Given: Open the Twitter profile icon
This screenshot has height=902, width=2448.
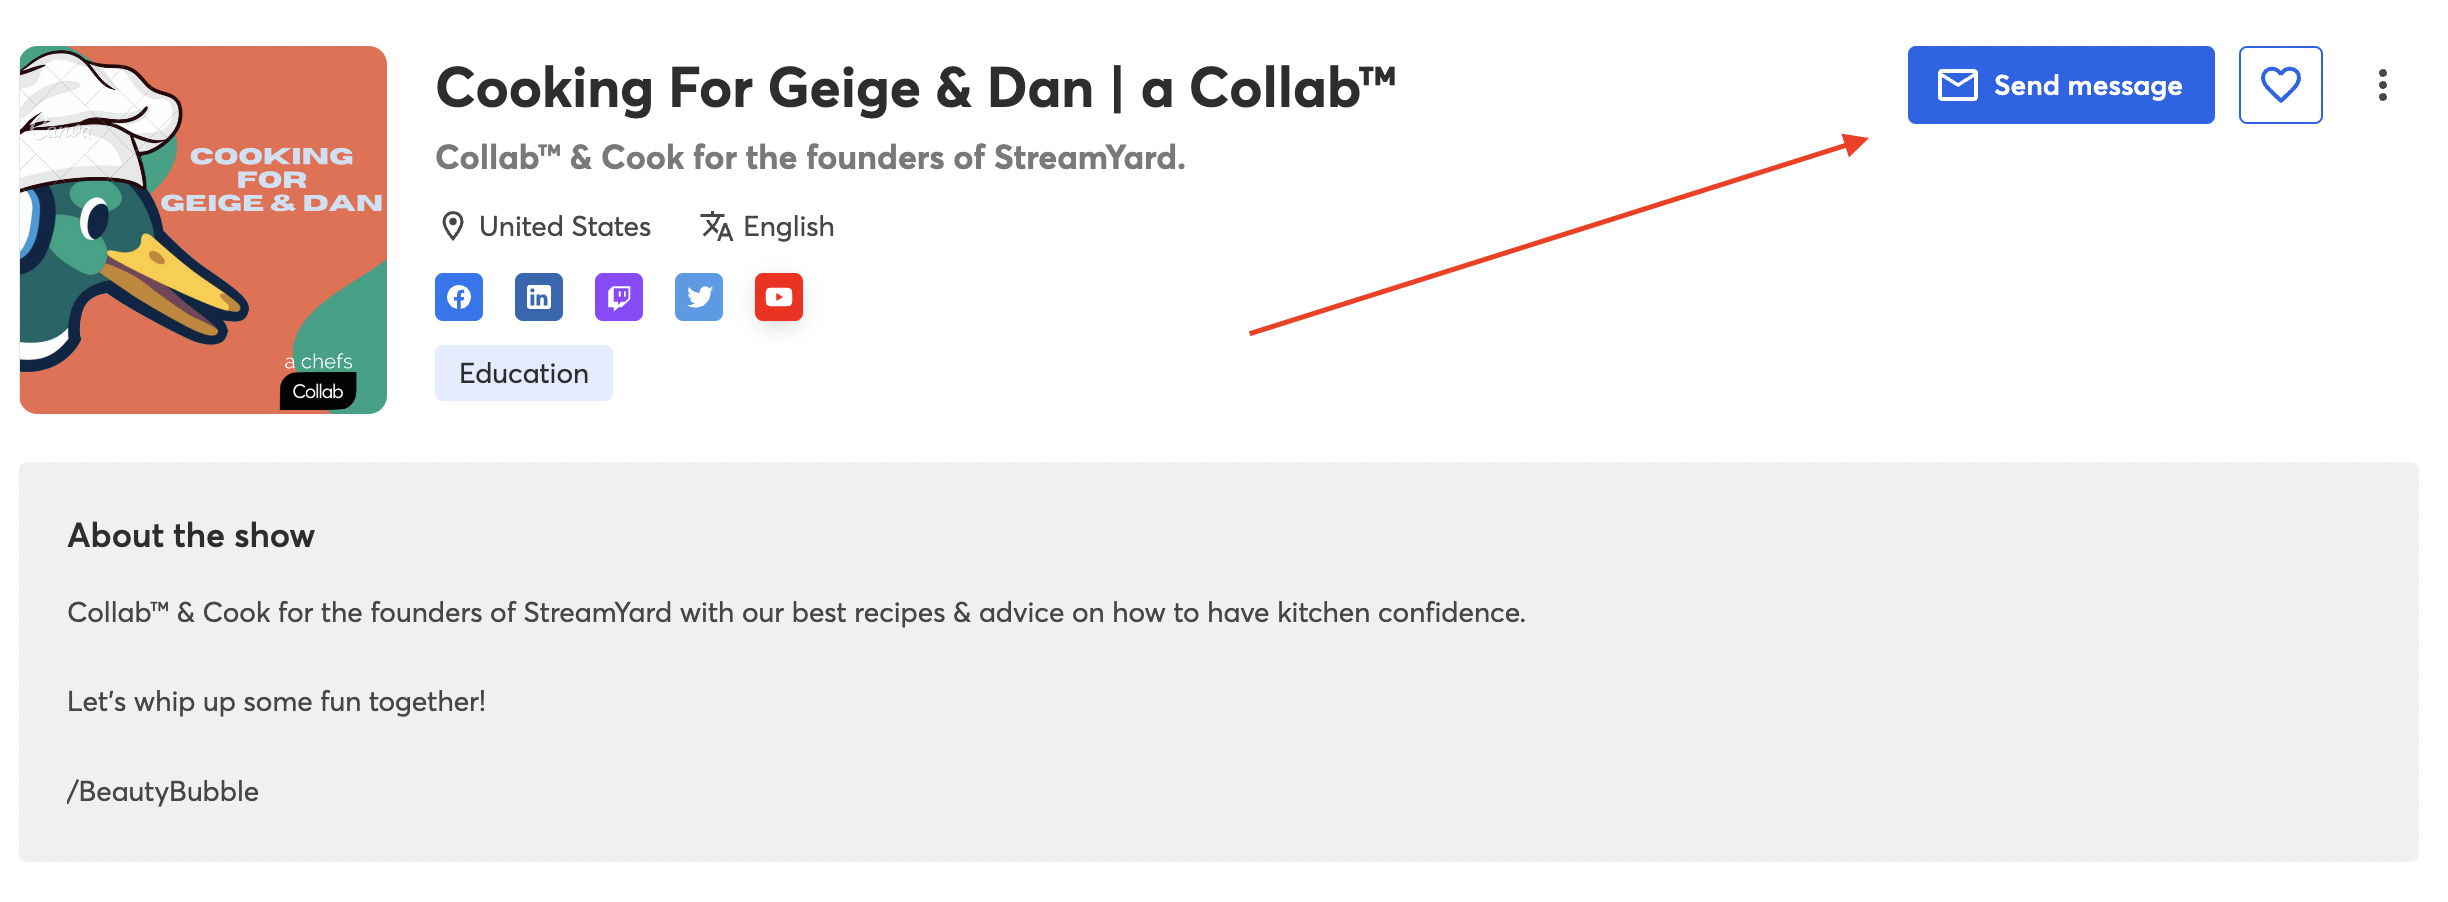Looking at the screenshot, I should (699, 297).
